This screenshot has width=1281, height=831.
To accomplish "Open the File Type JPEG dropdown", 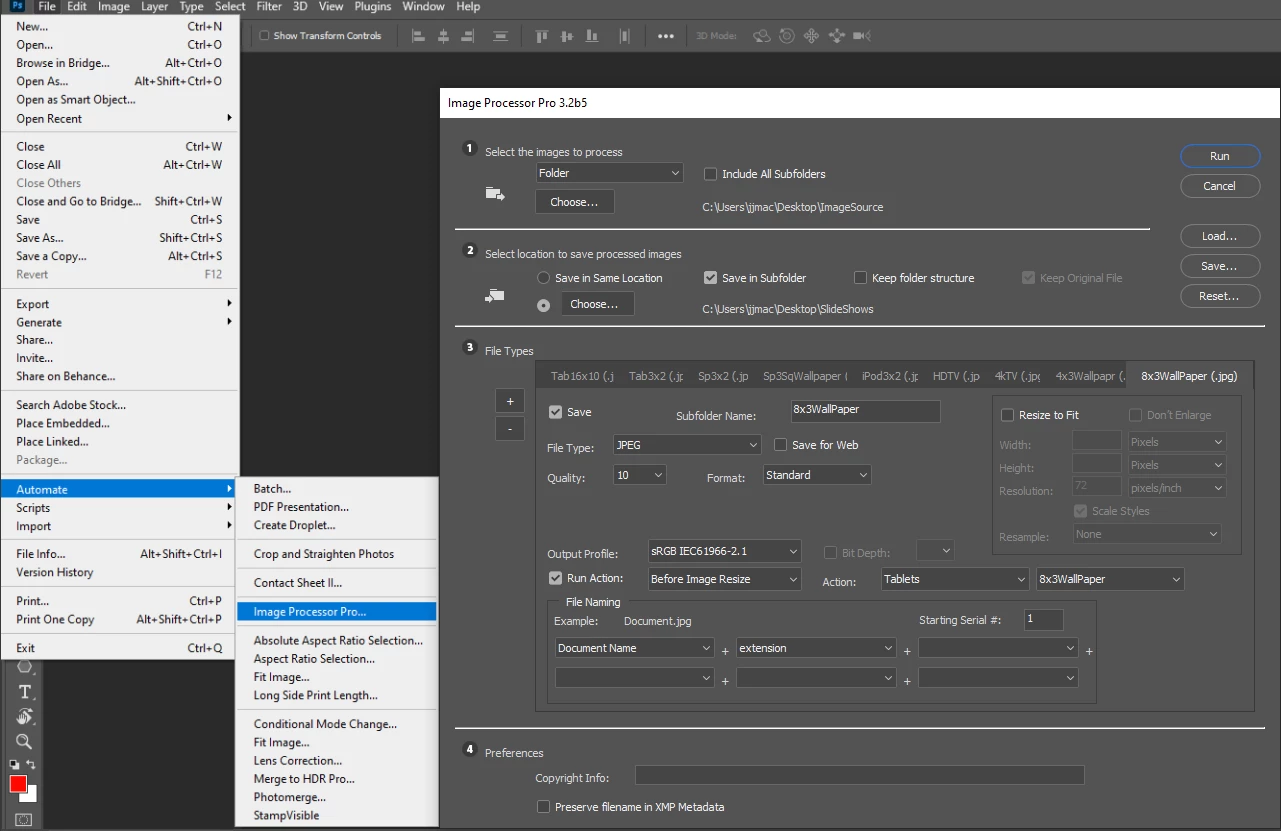I will pyautogui.click(x=687, y=445).
